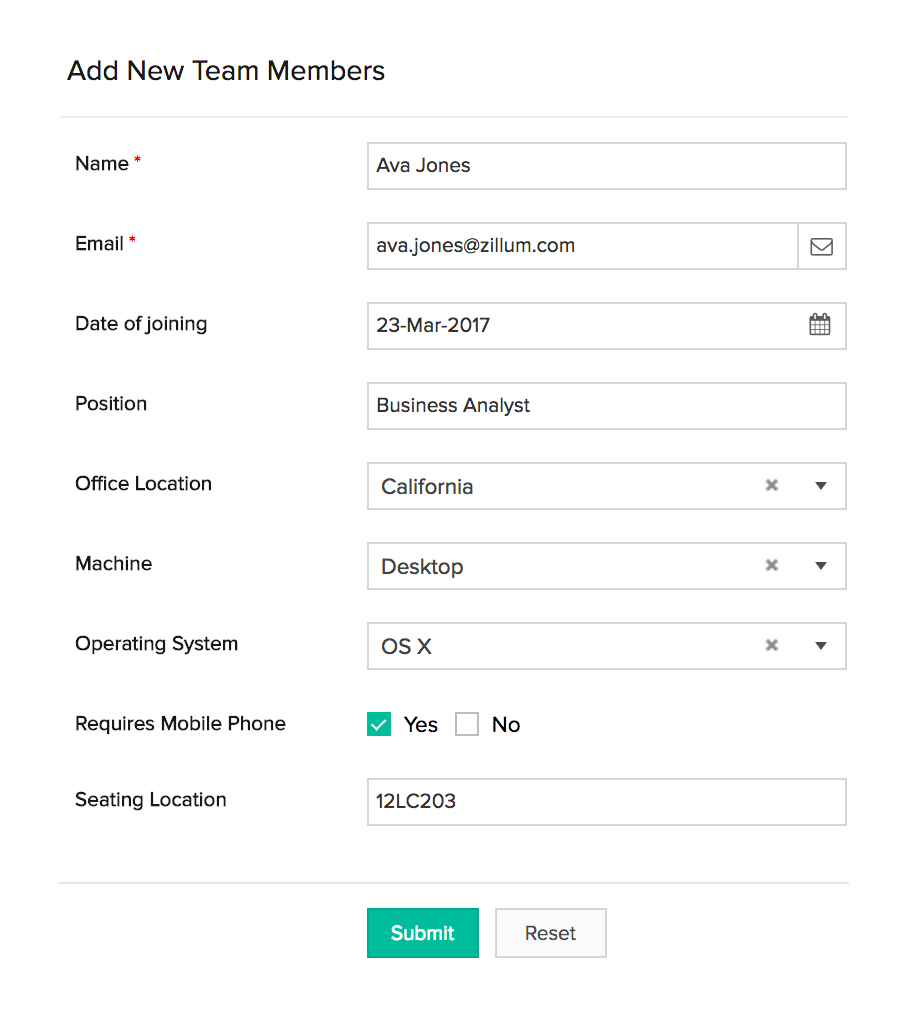Click the Desktop selected value text
This screenshot has width=909, height=1018.
click(x=422, y=567)
